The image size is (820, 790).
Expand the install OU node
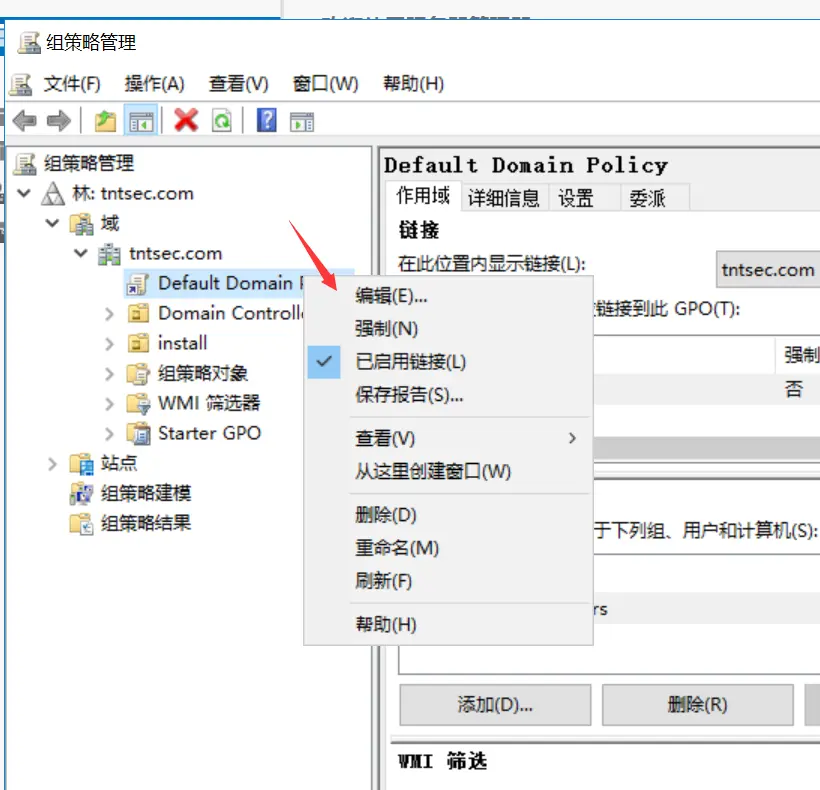[x=109, y=344]
